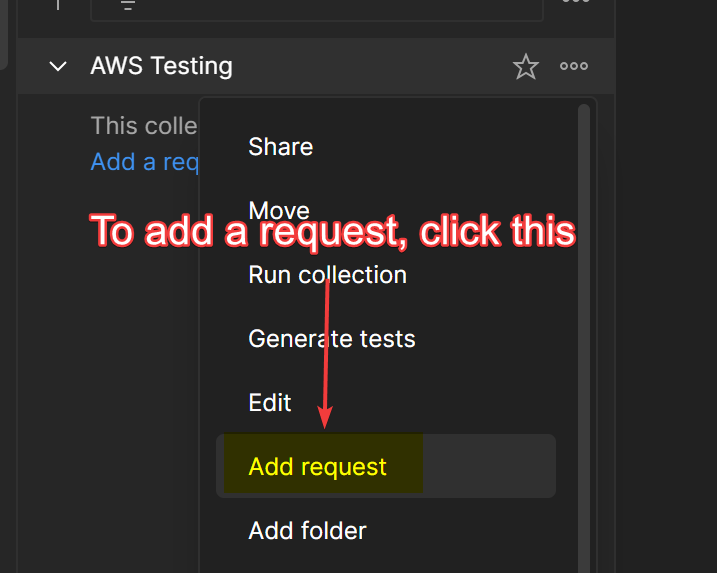Screen dimensions: 717x573
Task: Open the ellipsis menu beside the search field
Action: [x=574, y=3]
